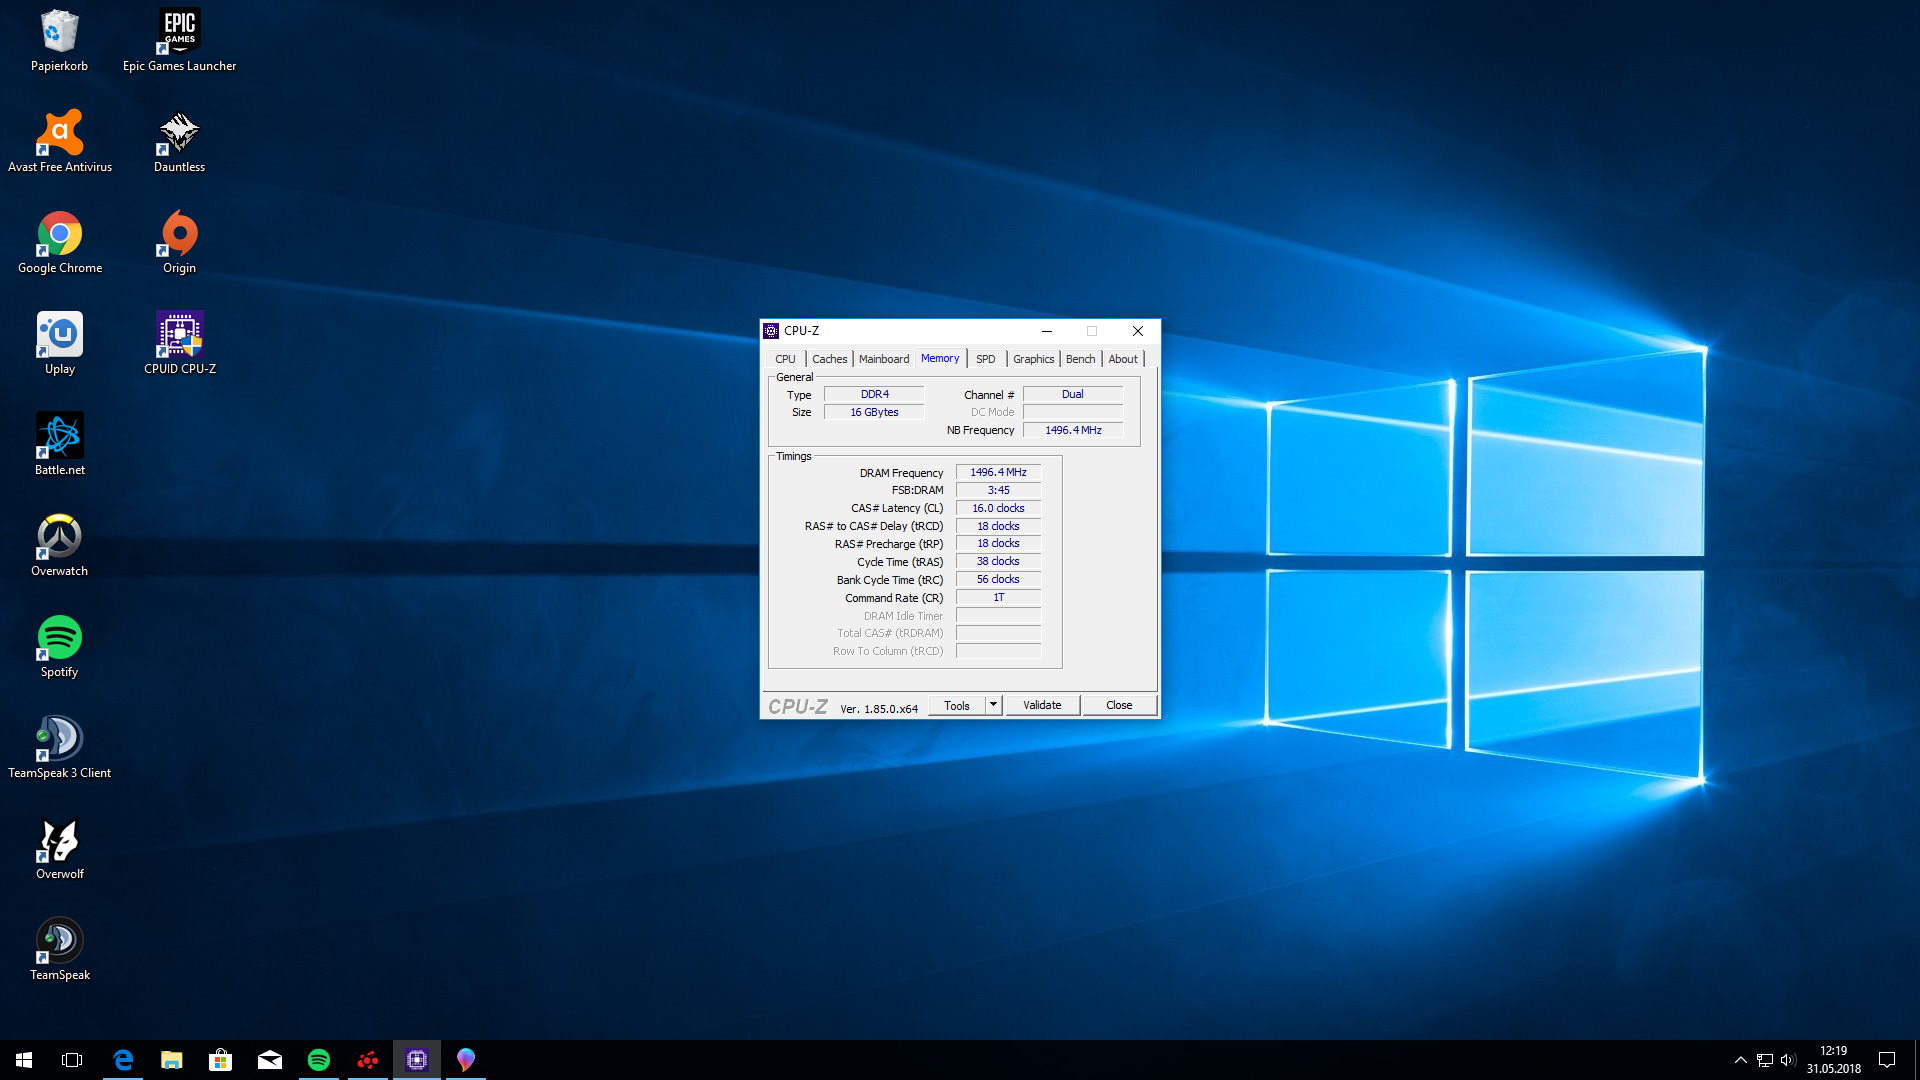Click the Close button in CPU-Z
This screenshot has width=1920, height=1080.
(1119, 705)
